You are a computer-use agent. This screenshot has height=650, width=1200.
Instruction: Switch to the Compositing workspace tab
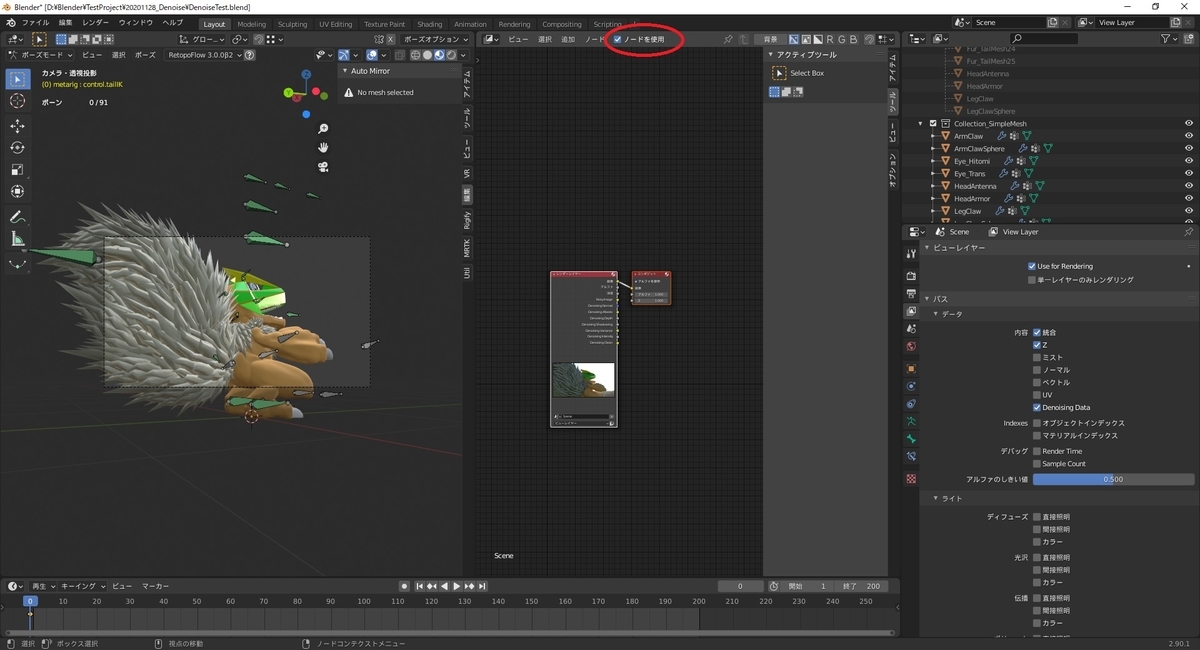point(561,24)
